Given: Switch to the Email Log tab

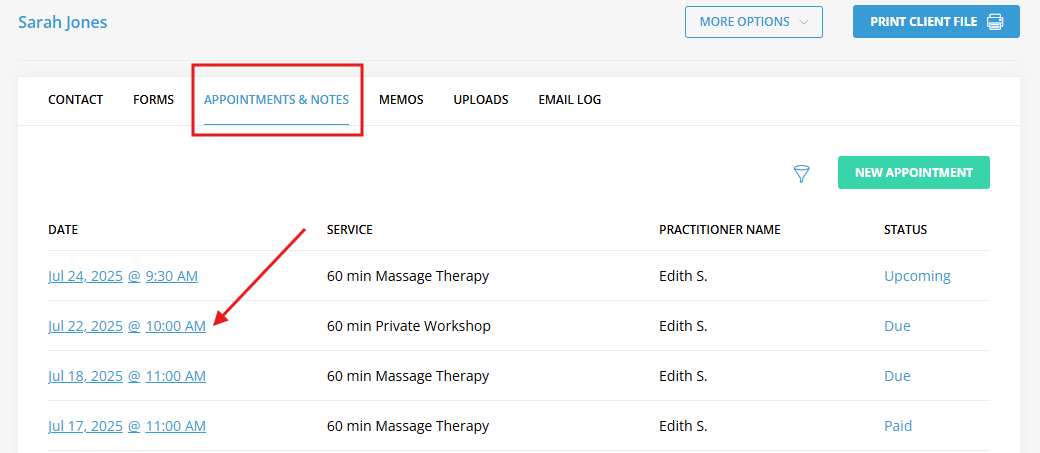Looking at the screenshot, I should coord(570,100).
